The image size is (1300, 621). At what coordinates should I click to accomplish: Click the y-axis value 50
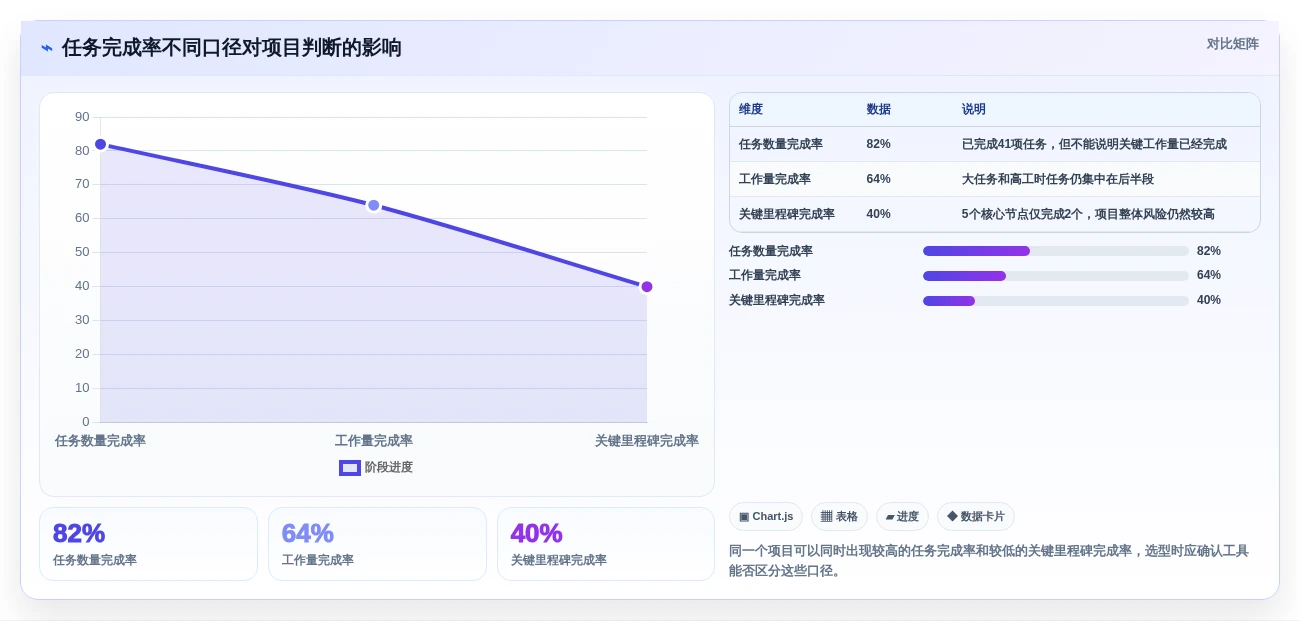(82, 252)
